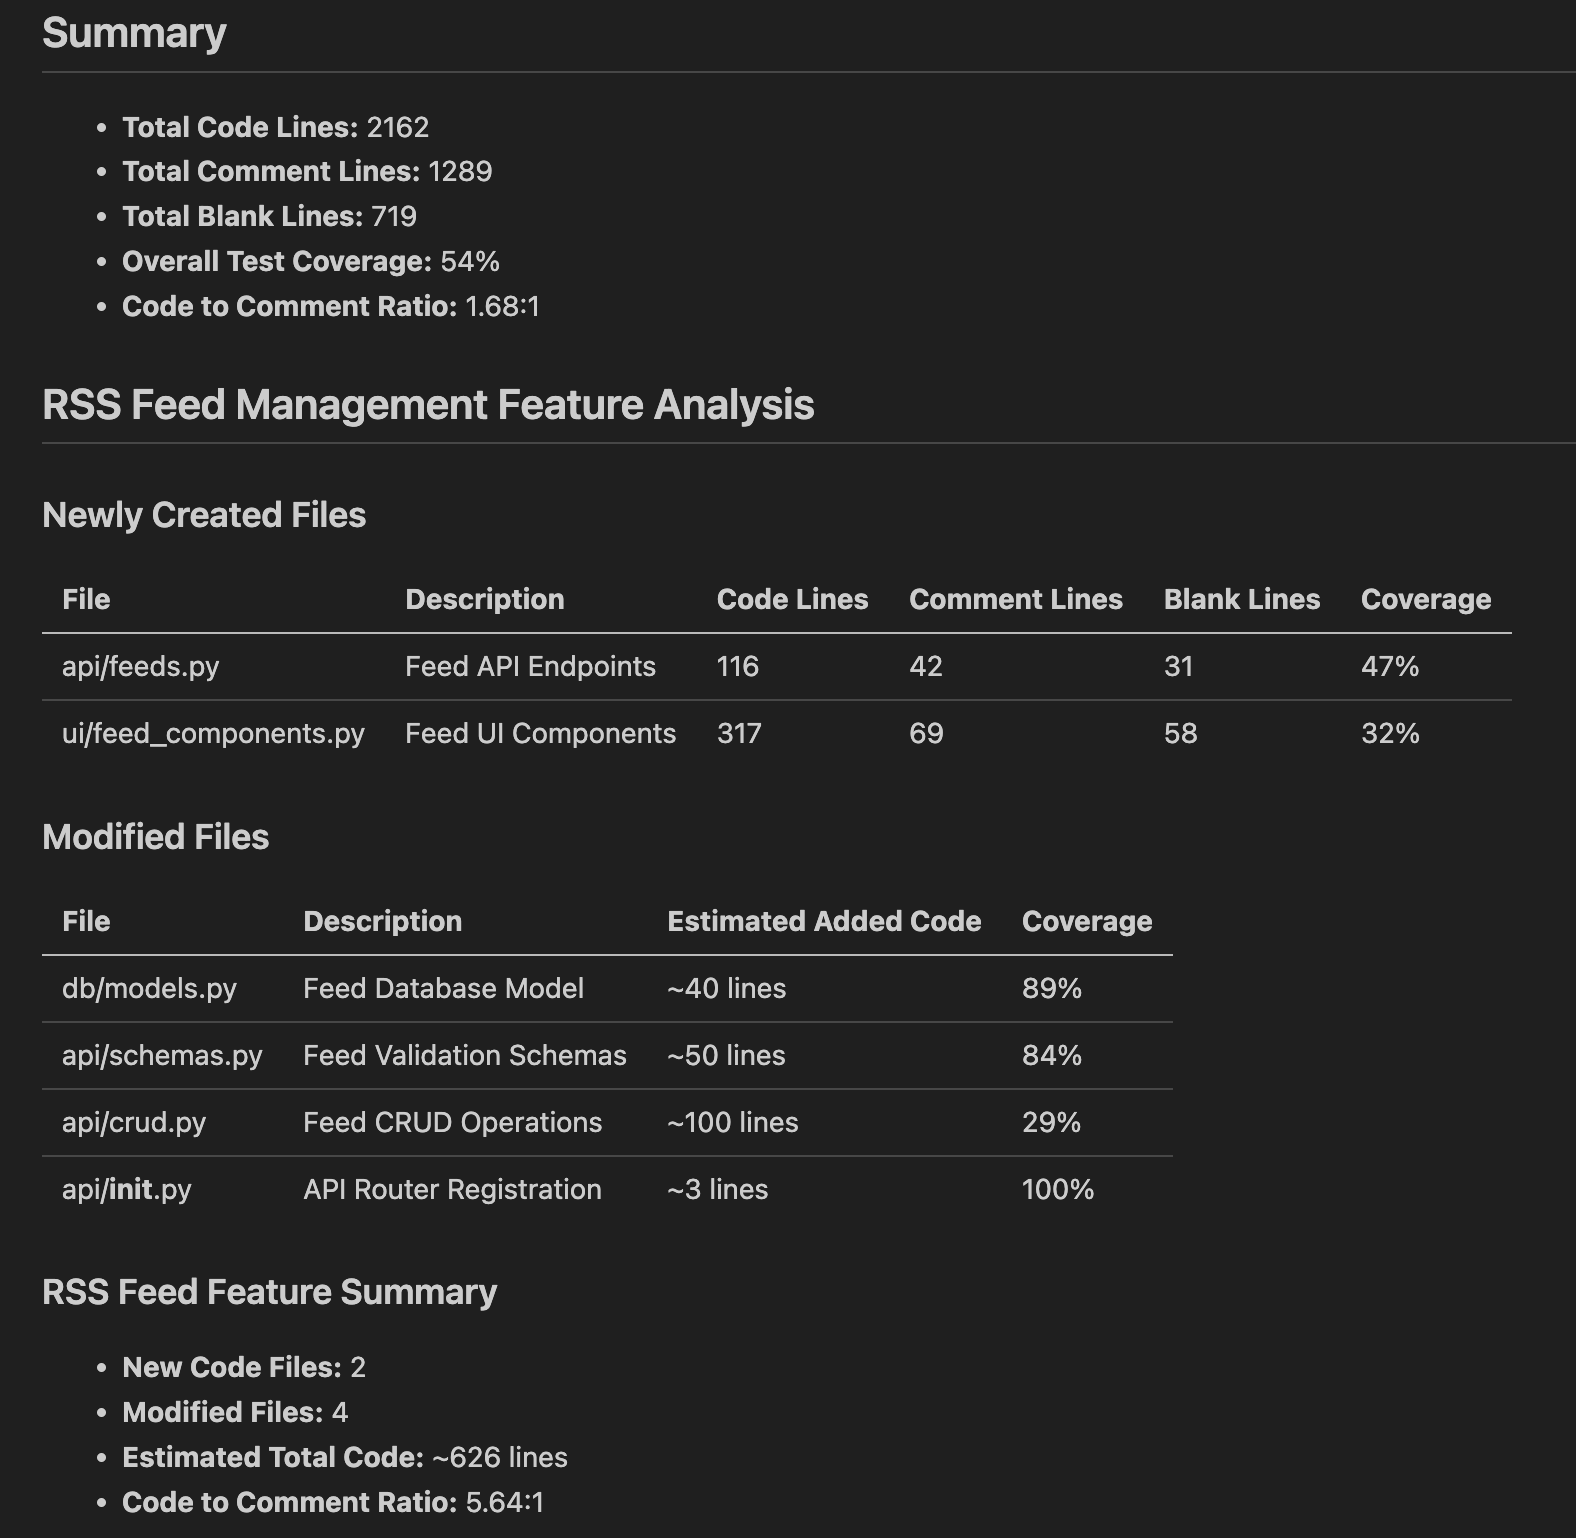Click the Comment Lines column header

1015,599
